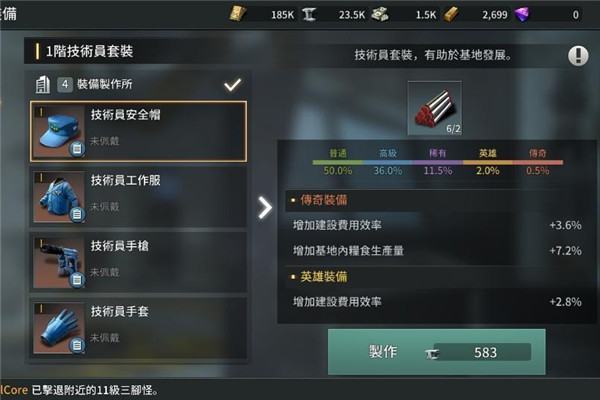Expand details with the right chevron arrow

(x=264, y=208)
